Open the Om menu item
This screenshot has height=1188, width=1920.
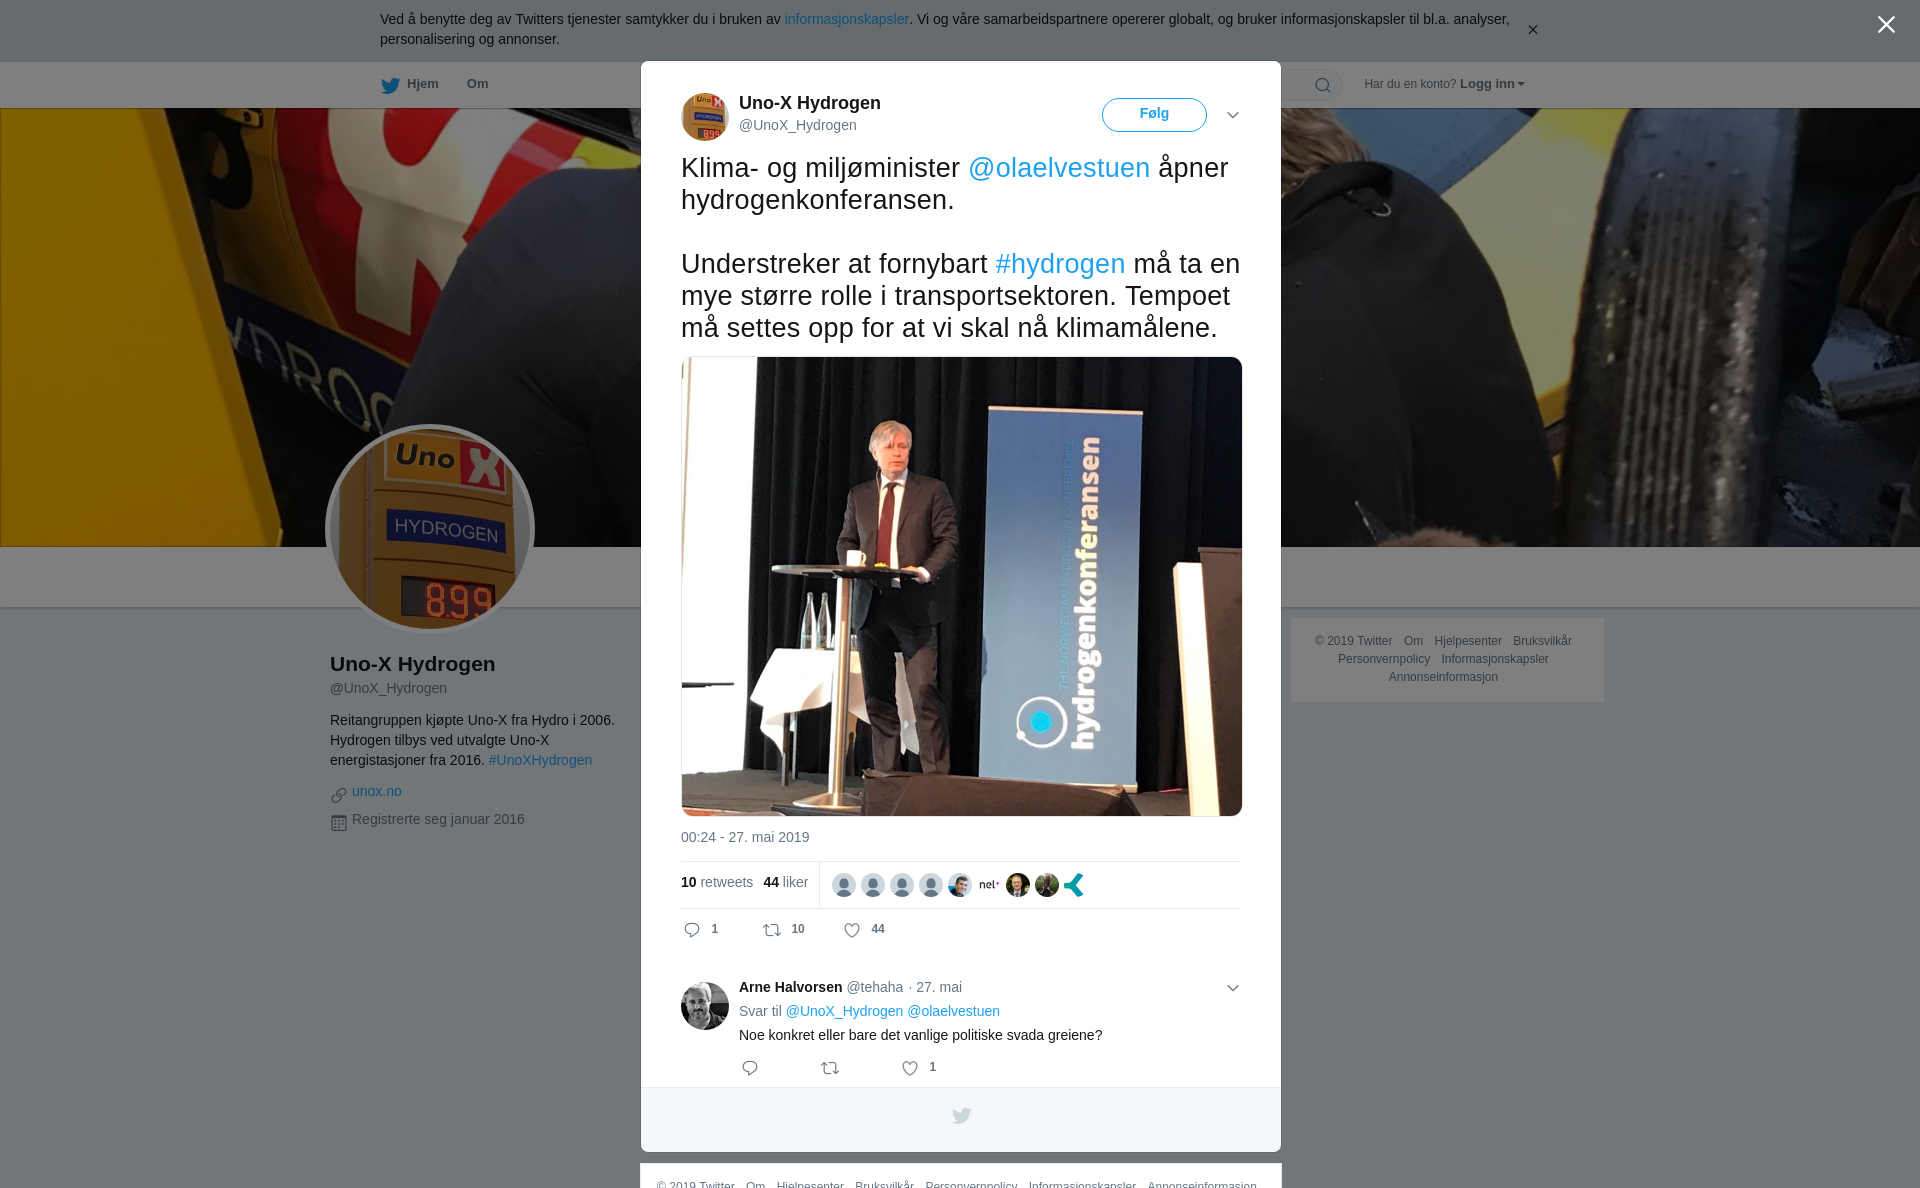pos(477,84)
